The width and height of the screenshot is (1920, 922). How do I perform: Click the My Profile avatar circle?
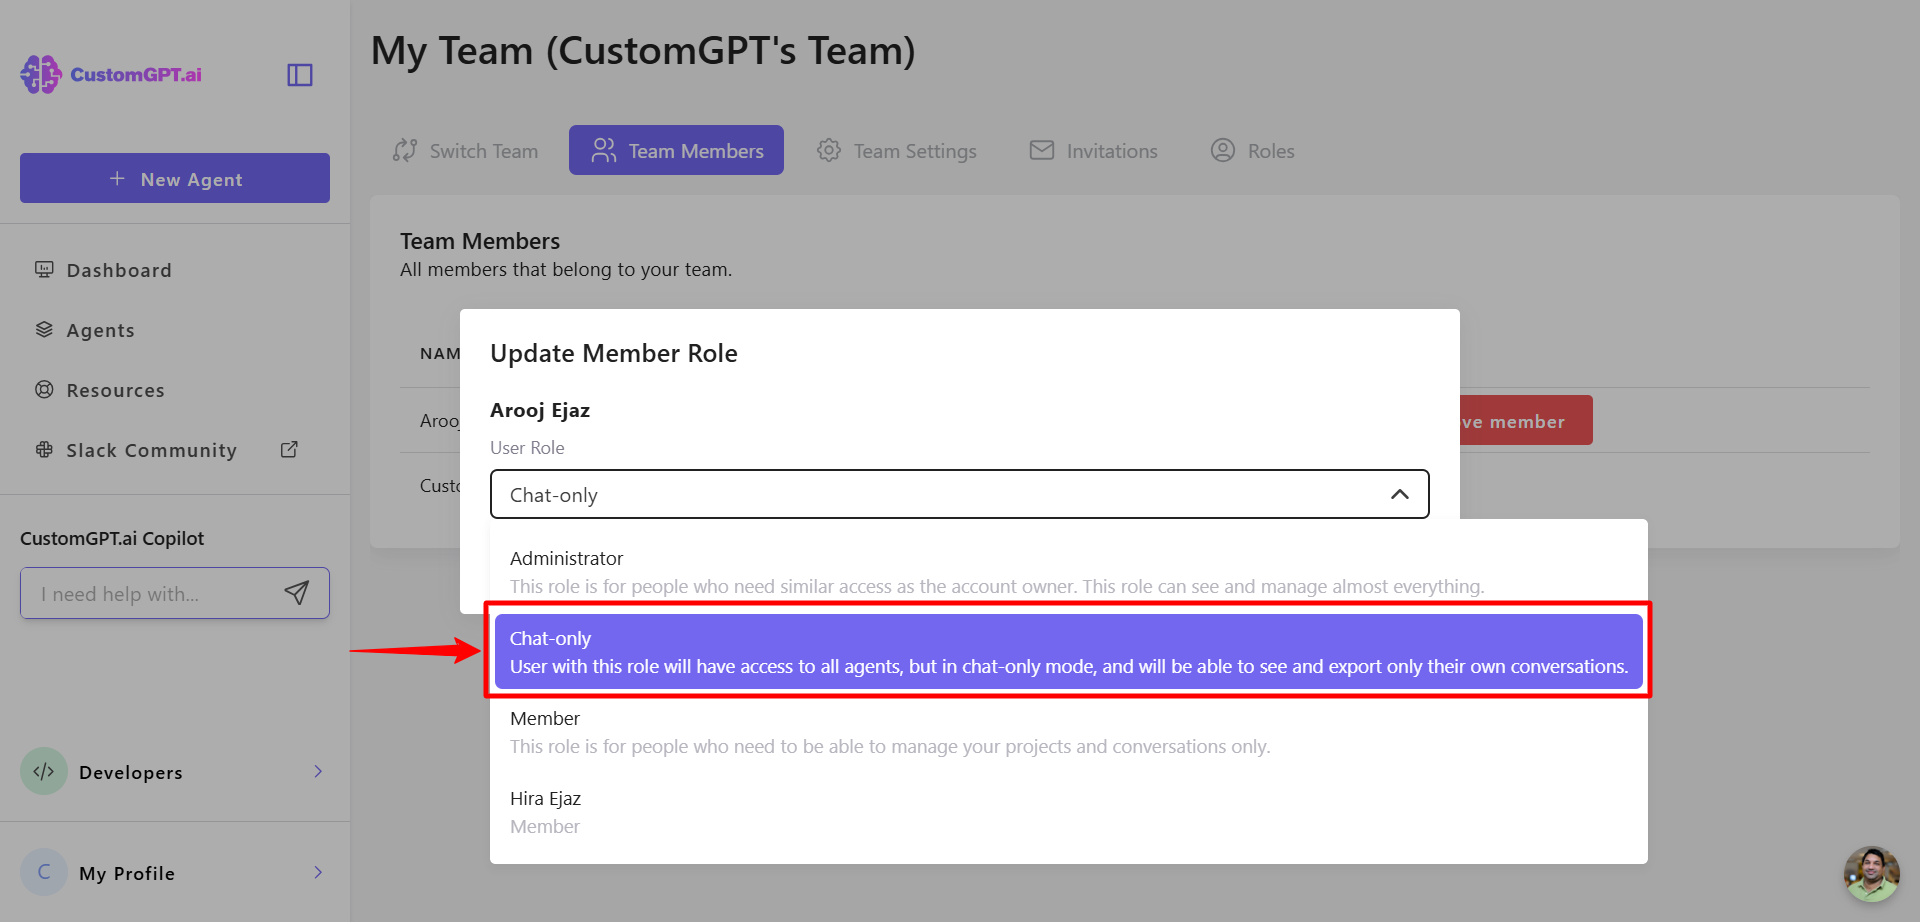coord(44,872)
